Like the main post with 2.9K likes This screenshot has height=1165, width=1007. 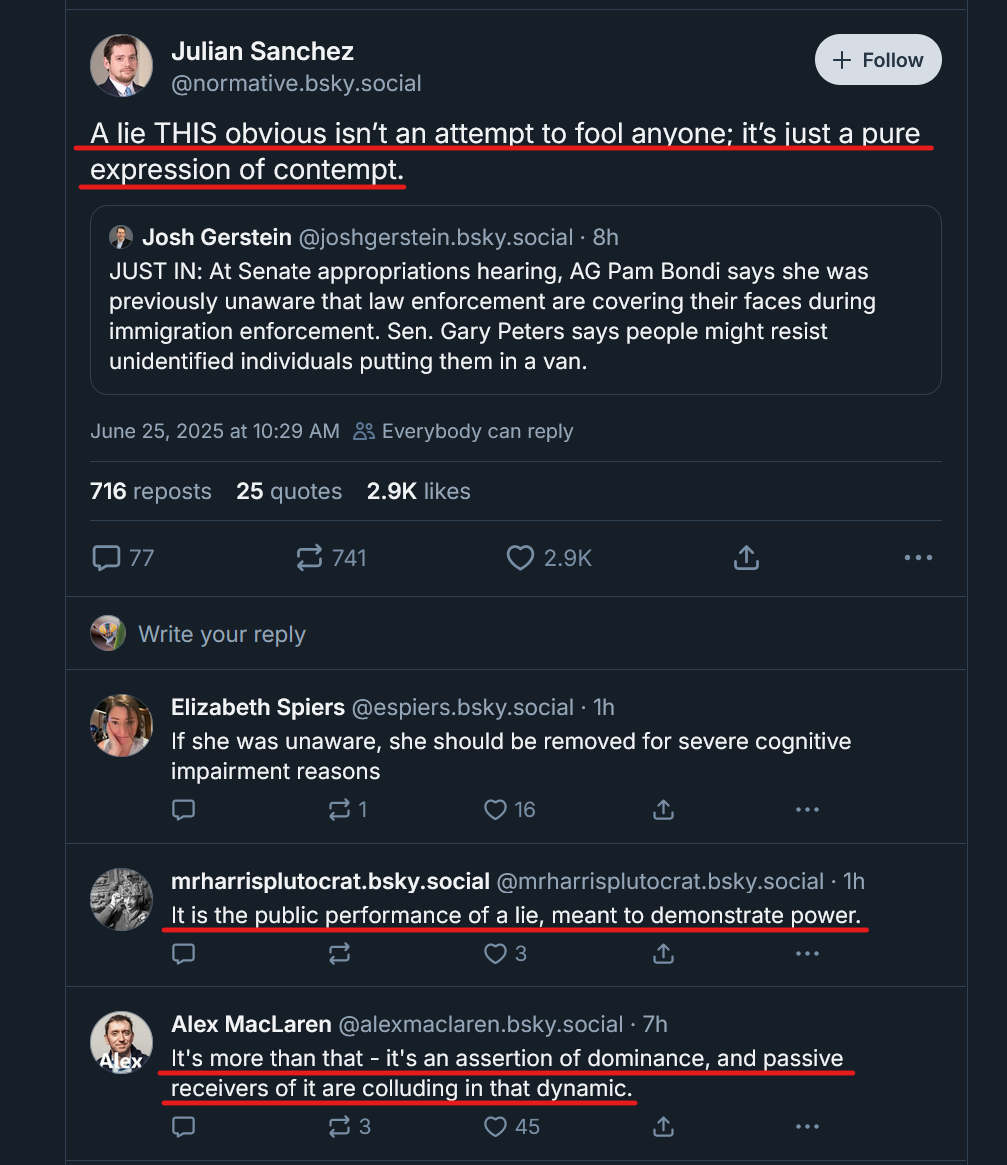coord(548,557)
